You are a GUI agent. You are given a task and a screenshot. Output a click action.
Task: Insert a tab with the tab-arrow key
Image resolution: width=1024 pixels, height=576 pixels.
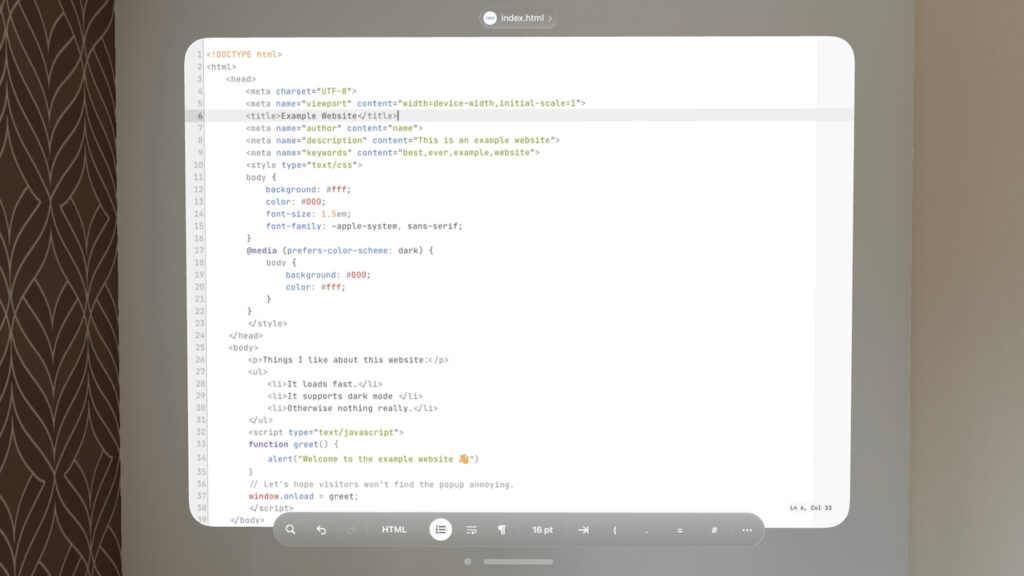coord(583,530)
